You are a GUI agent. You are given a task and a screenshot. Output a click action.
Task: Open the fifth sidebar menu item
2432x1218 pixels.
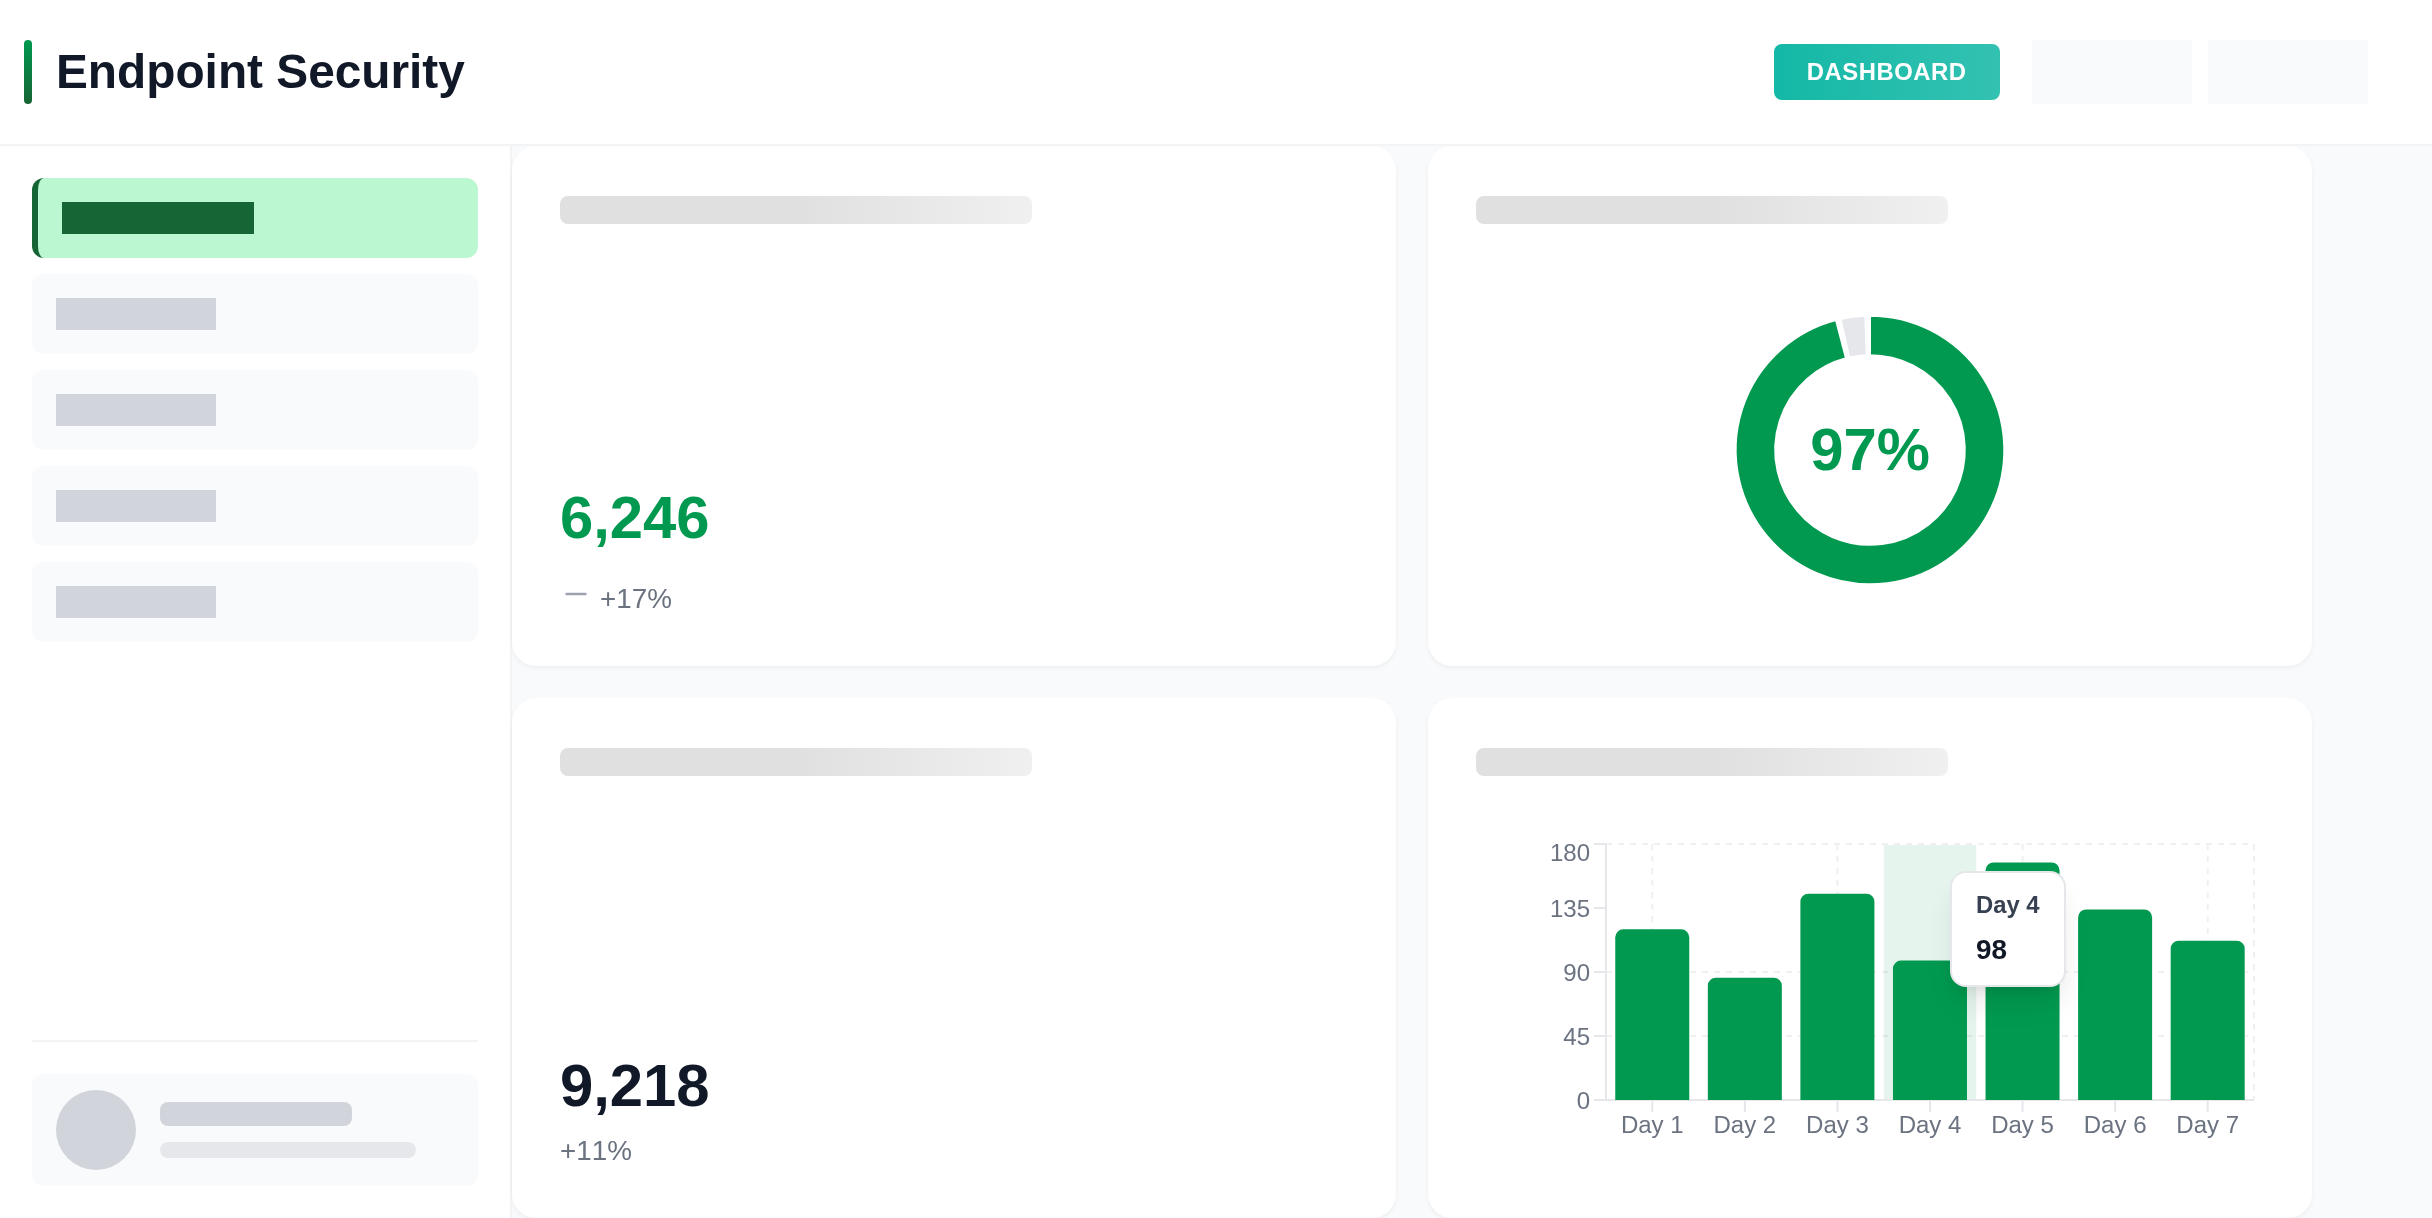255,602
